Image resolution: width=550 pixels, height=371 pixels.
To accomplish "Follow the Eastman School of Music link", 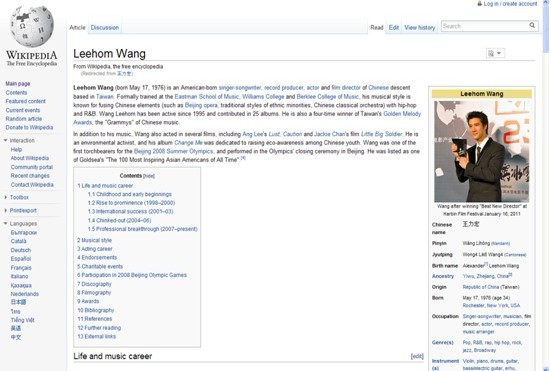I will coord(207,96).
